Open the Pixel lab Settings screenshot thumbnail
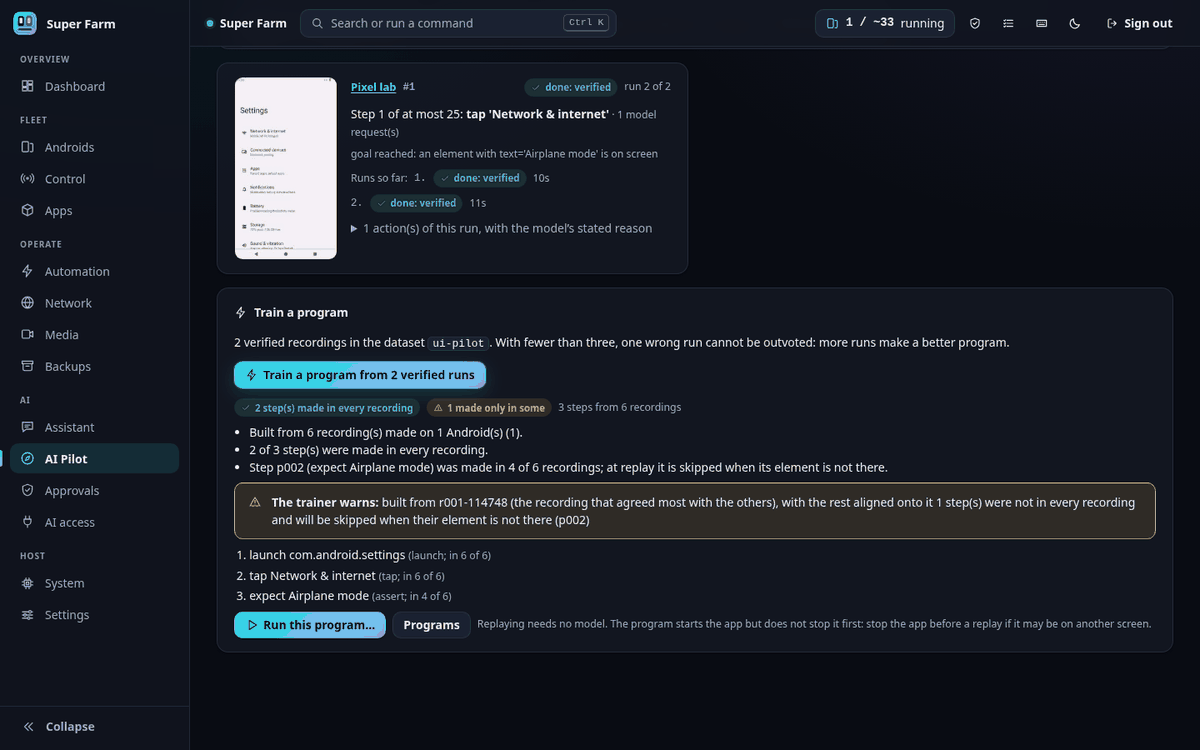Image resolution: width=1200 pixels, height=750 pixels. [286, 168]
